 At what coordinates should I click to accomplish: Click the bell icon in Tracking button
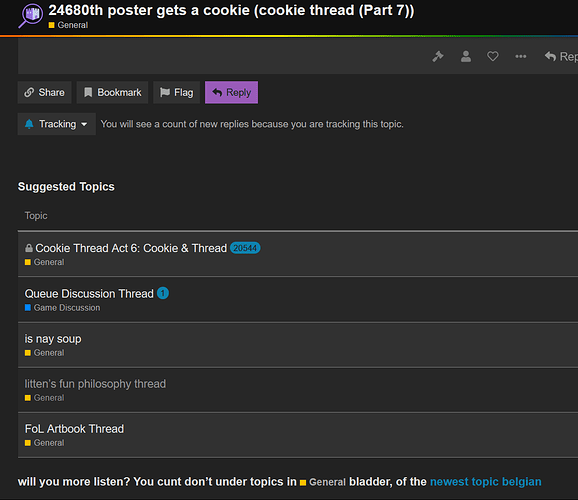[29, 124]
